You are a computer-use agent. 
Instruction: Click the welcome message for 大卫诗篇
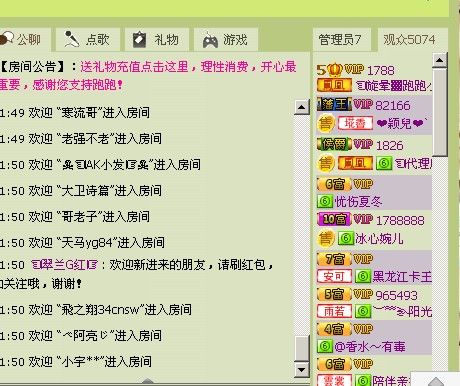(81, 191)
